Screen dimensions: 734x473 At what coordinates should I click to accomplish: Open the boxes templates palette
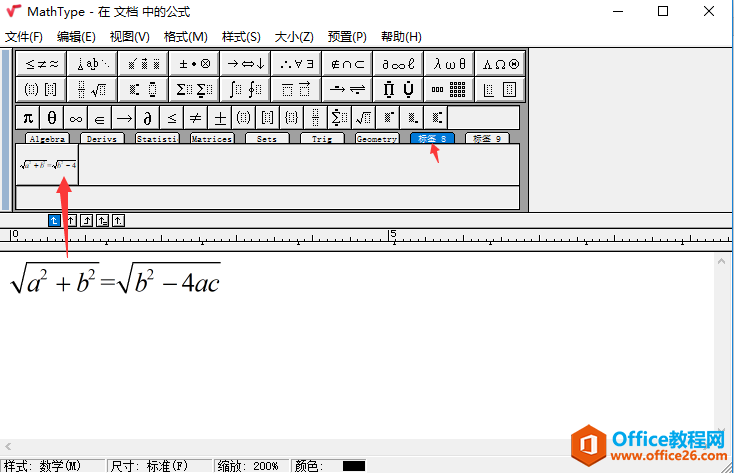coord(500,89)
